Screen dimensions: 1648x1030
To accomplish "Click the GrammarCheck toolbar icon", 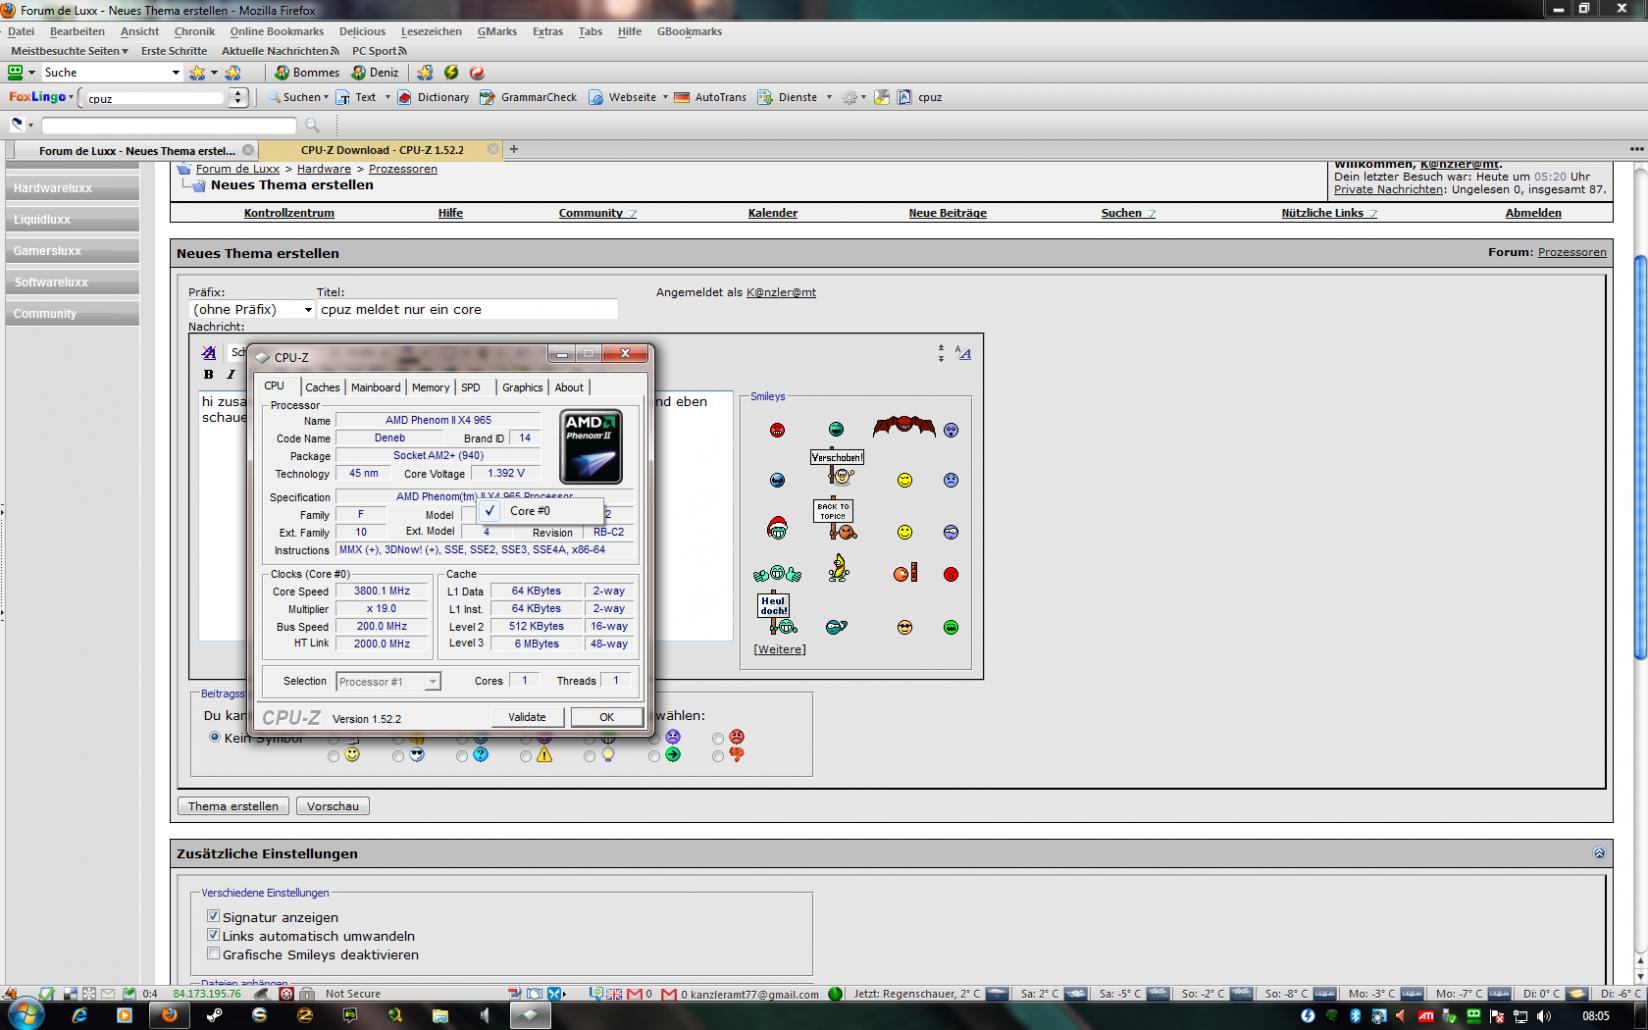I will pos(487,97).
